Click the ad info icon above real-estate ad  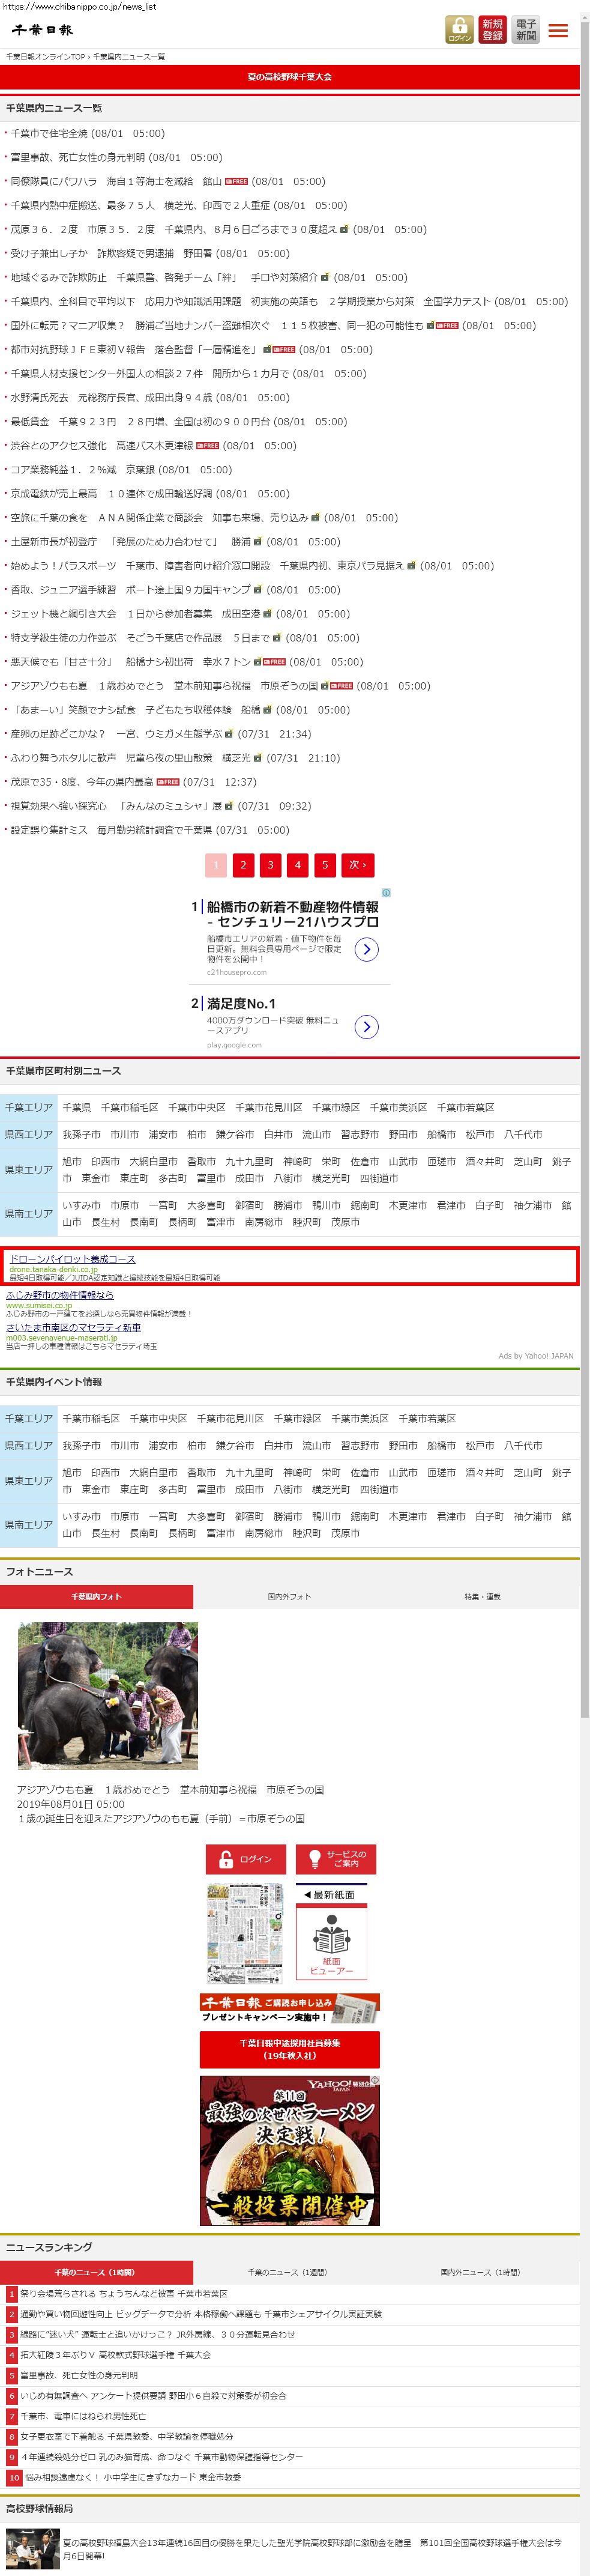pos(386,892)
